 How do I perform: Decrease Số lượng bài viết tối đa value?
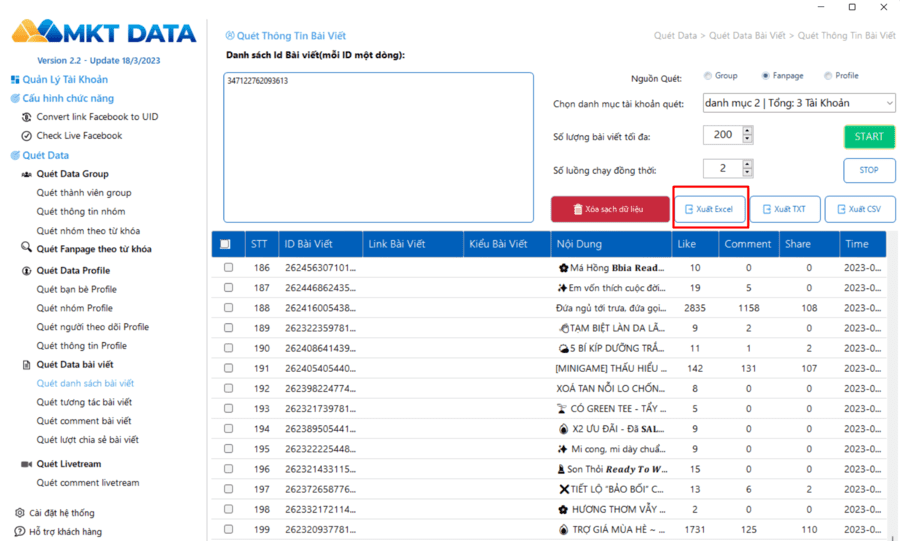tap(747, 139)
